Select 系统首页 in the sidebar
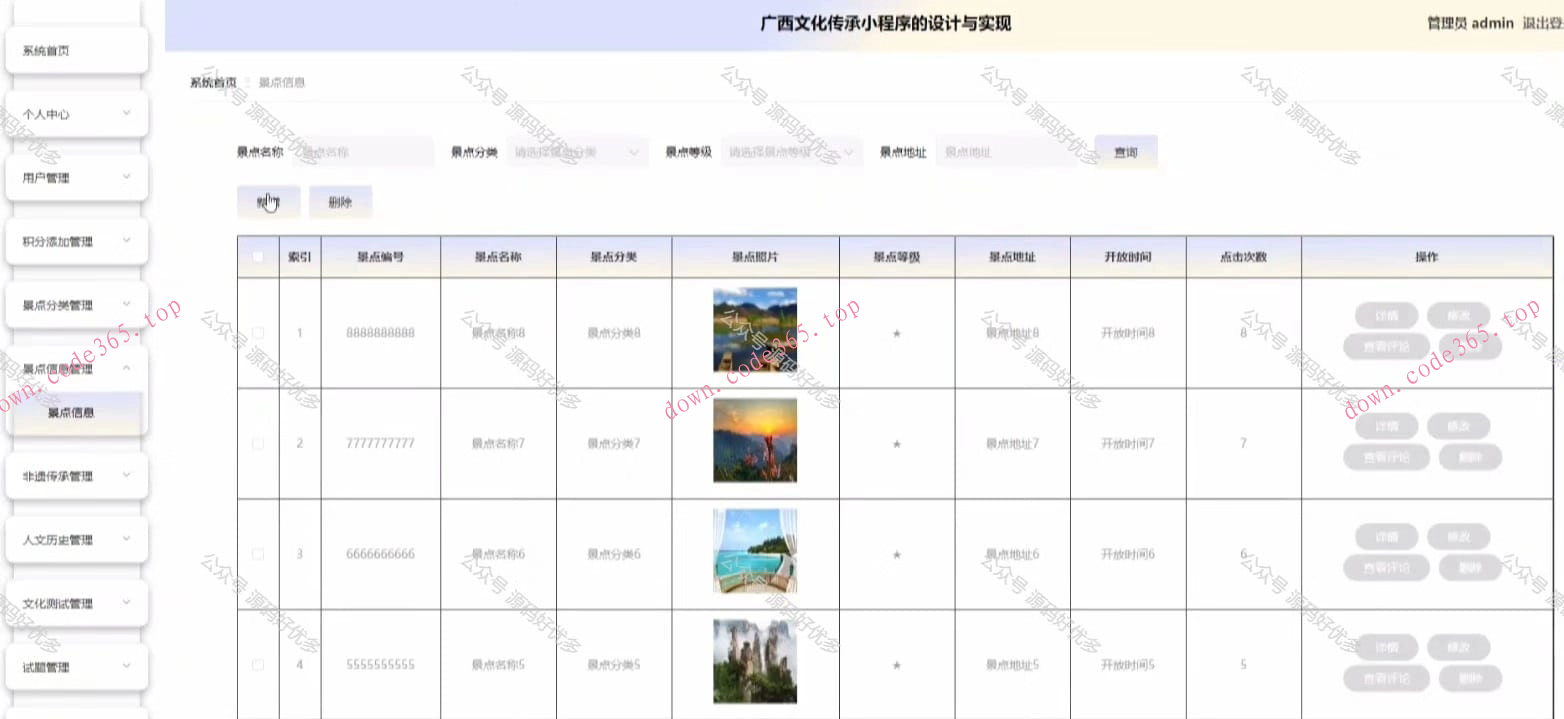 tap(76, 48)
